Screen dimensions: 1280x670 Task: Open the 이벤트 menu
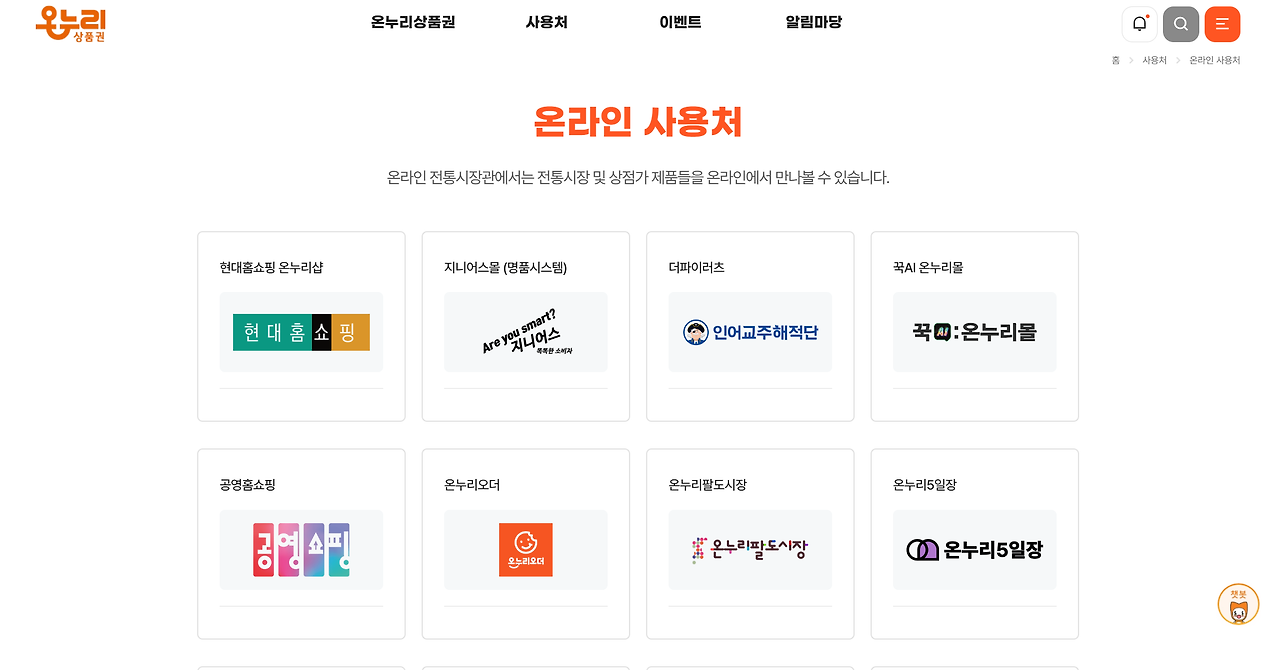680,22
